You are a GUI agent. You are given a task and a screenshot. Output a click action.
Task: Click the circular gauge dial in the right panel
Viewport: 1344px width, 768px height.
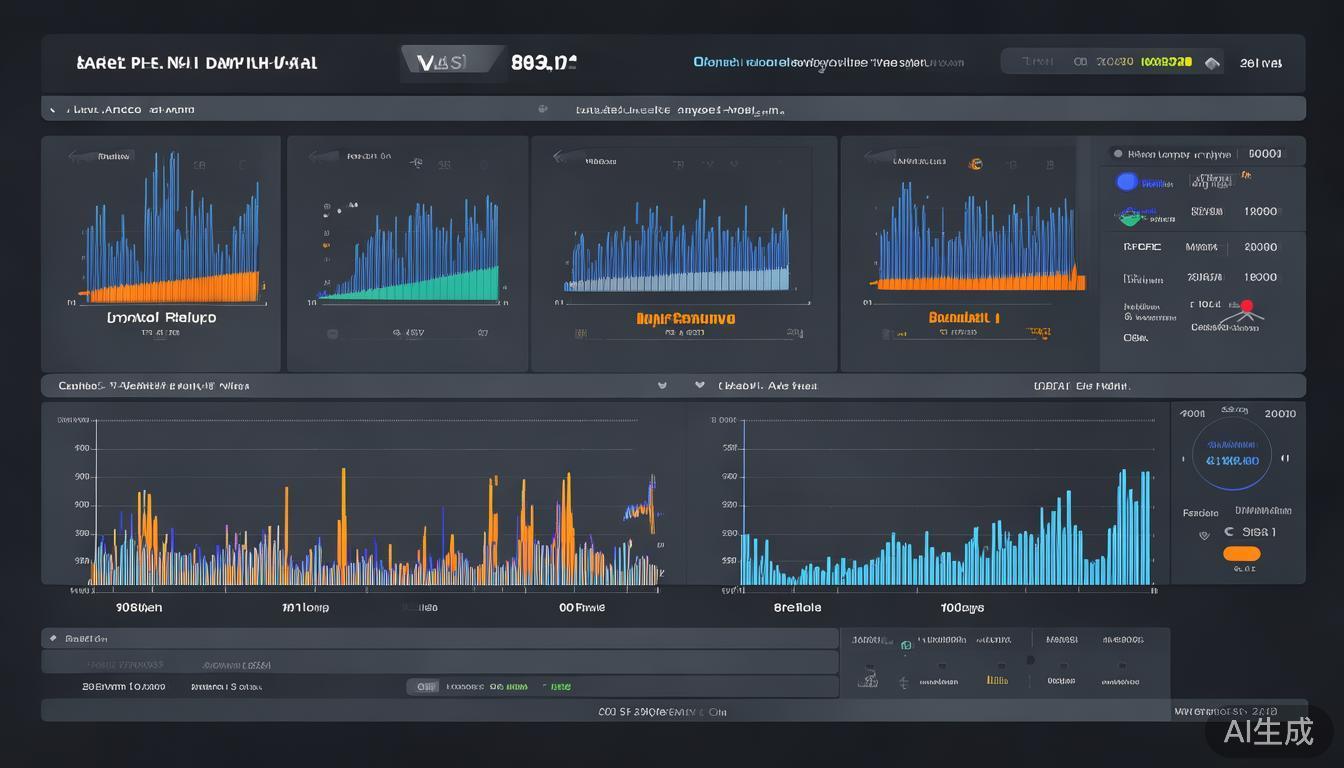click(1232, 455)
